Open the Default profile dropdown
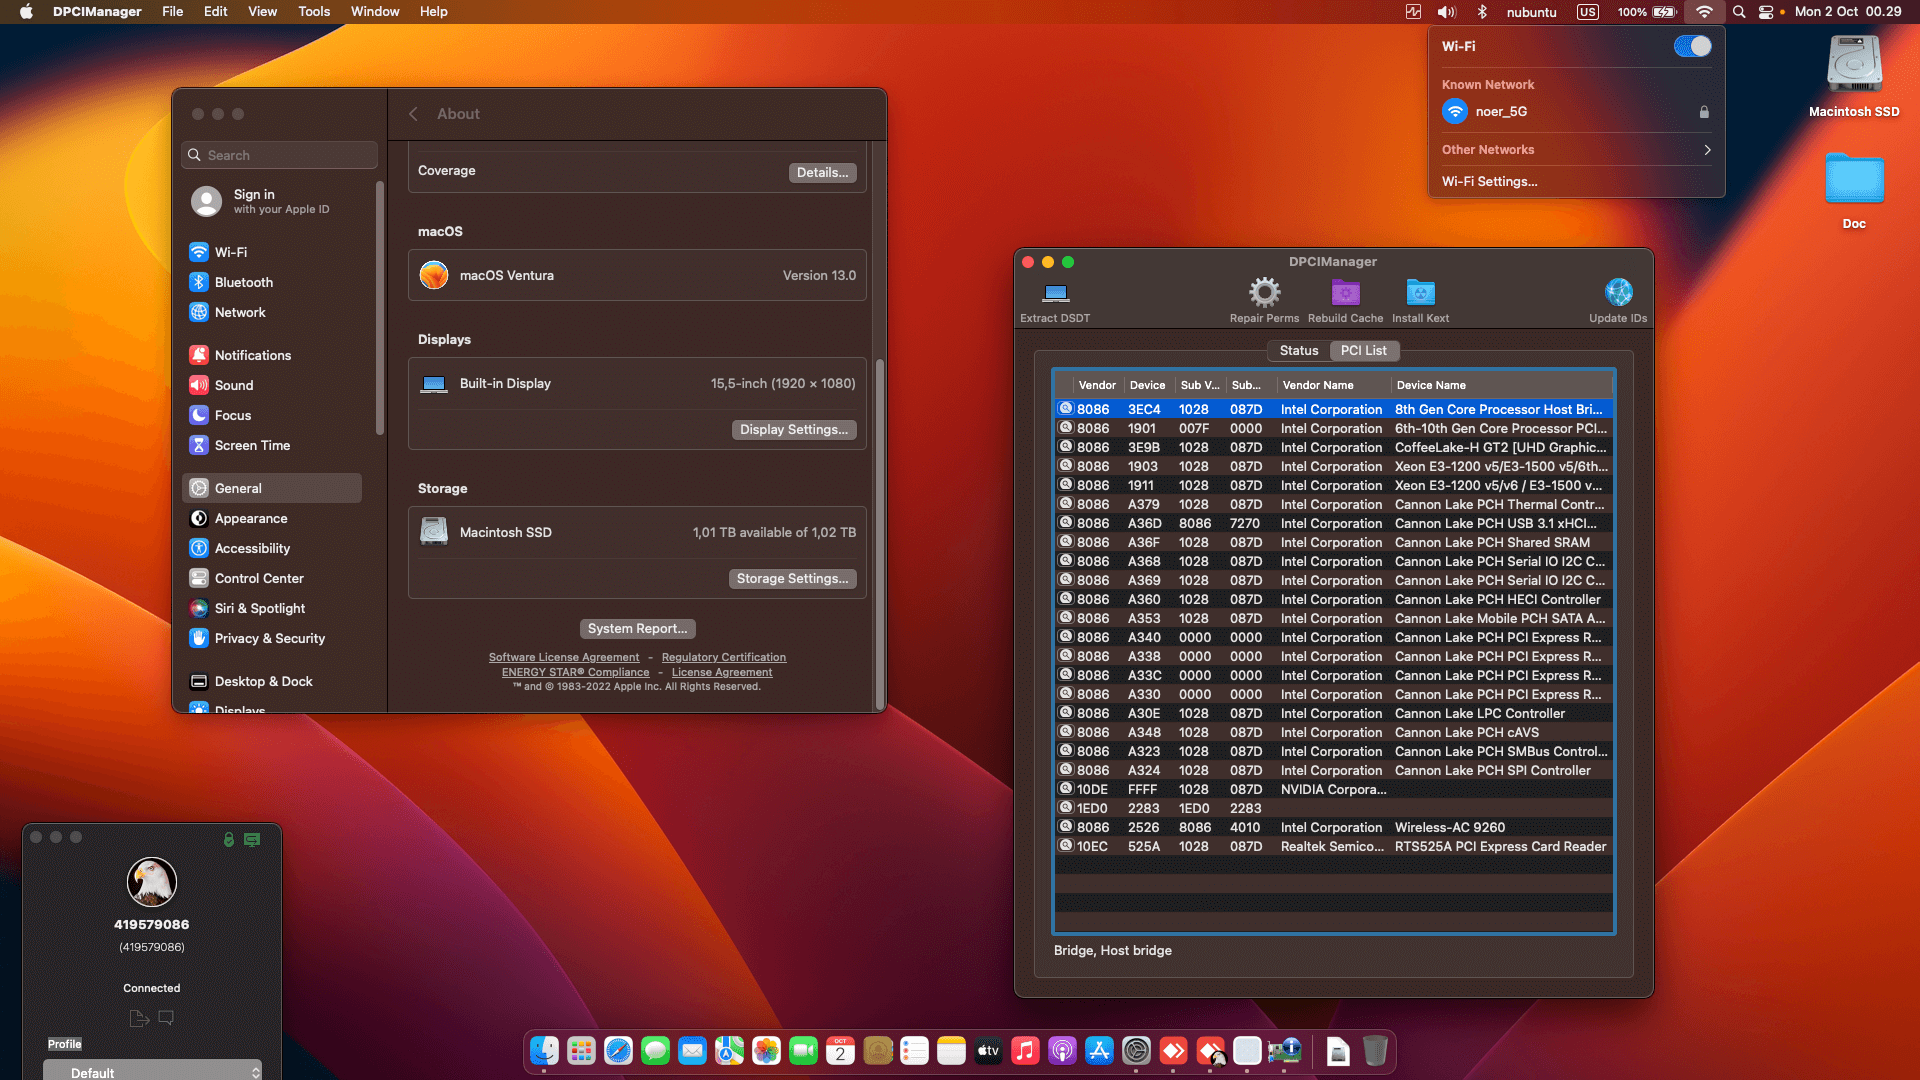Screen dimensions: 1920x1080 coord(152,1071)
